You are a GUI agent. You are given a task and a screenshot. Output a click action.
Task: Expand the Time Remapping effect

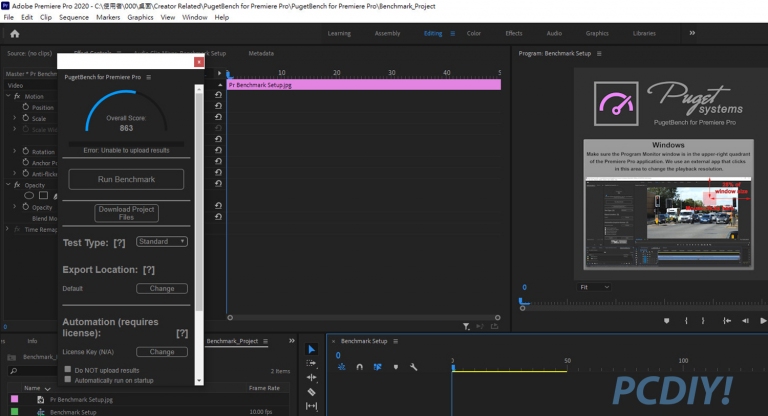click(7, 229)
